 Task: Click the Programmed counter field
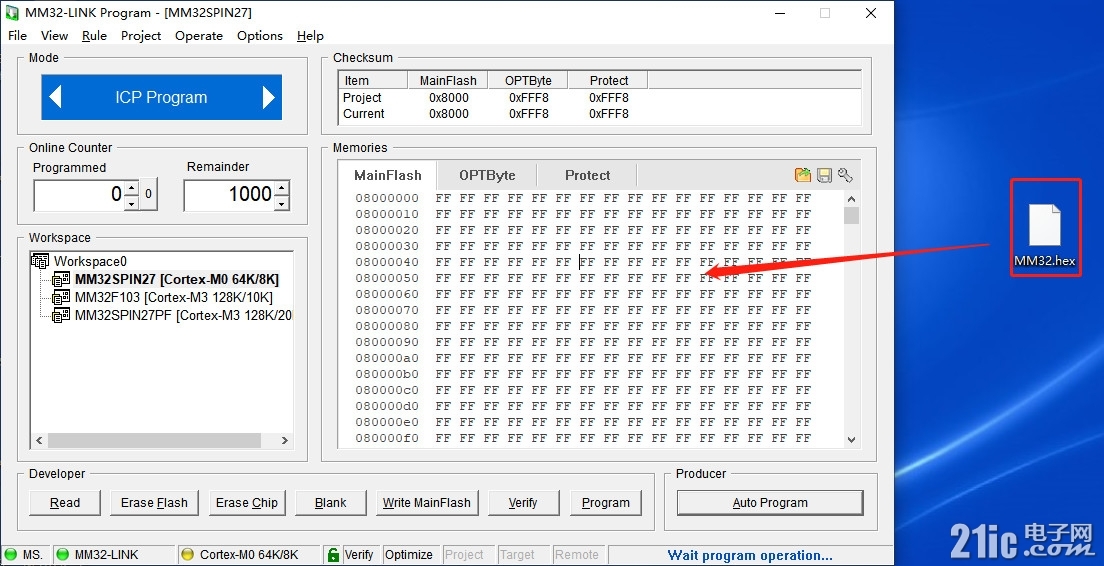click(x=80, y=194)
